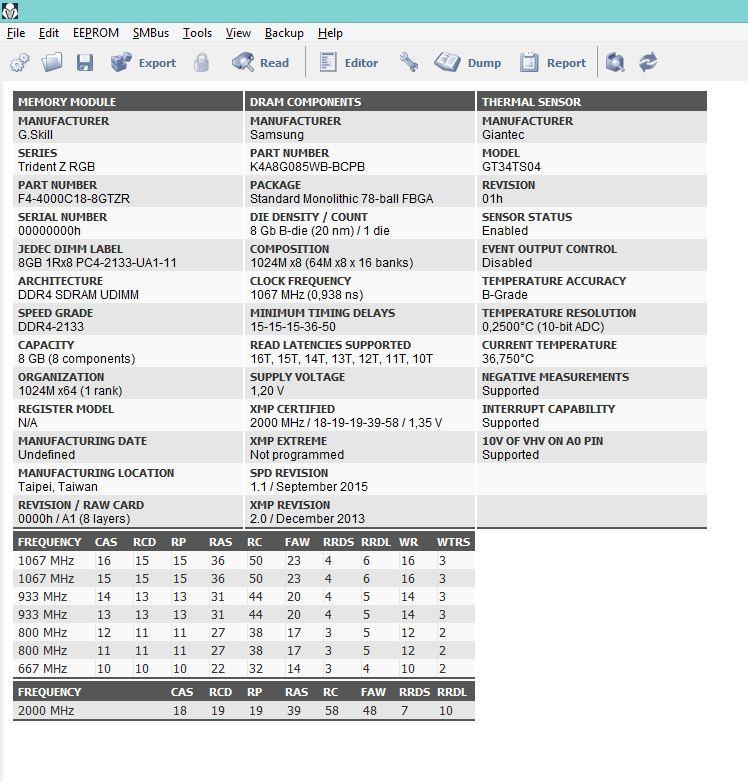Screen dimensions: 748x781
Task: Select the 2000 MHz XMP timing row
Action: (x=244, y=710)
